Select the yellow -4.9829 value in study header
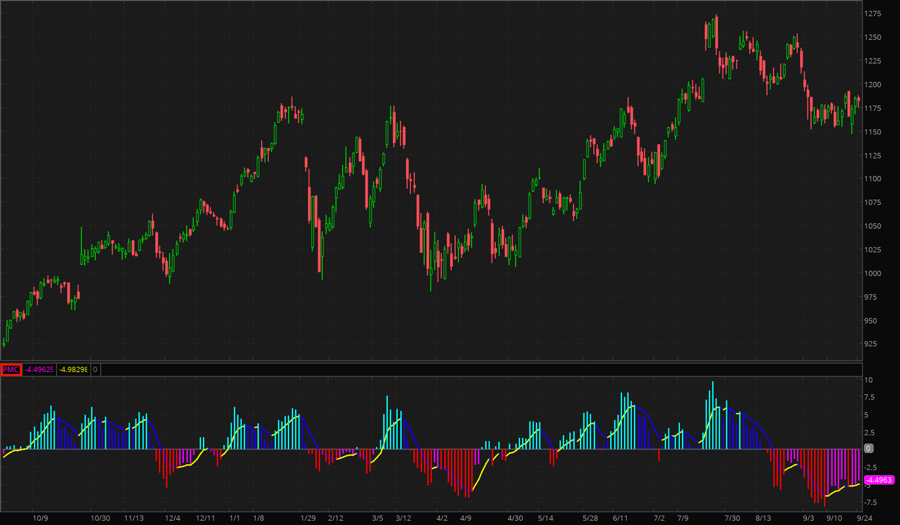 click(x=73, y=369)
